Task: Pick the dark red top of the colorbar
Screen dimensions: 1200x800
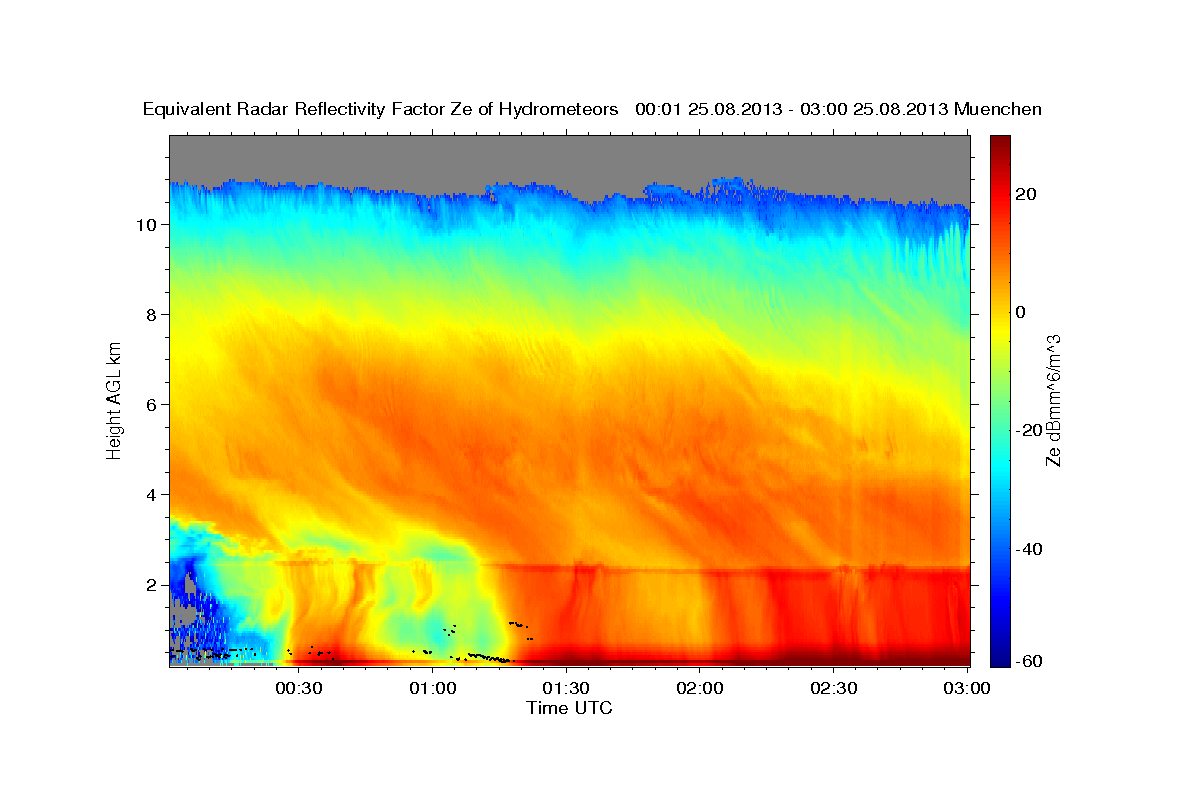Action: point(1000,145)
